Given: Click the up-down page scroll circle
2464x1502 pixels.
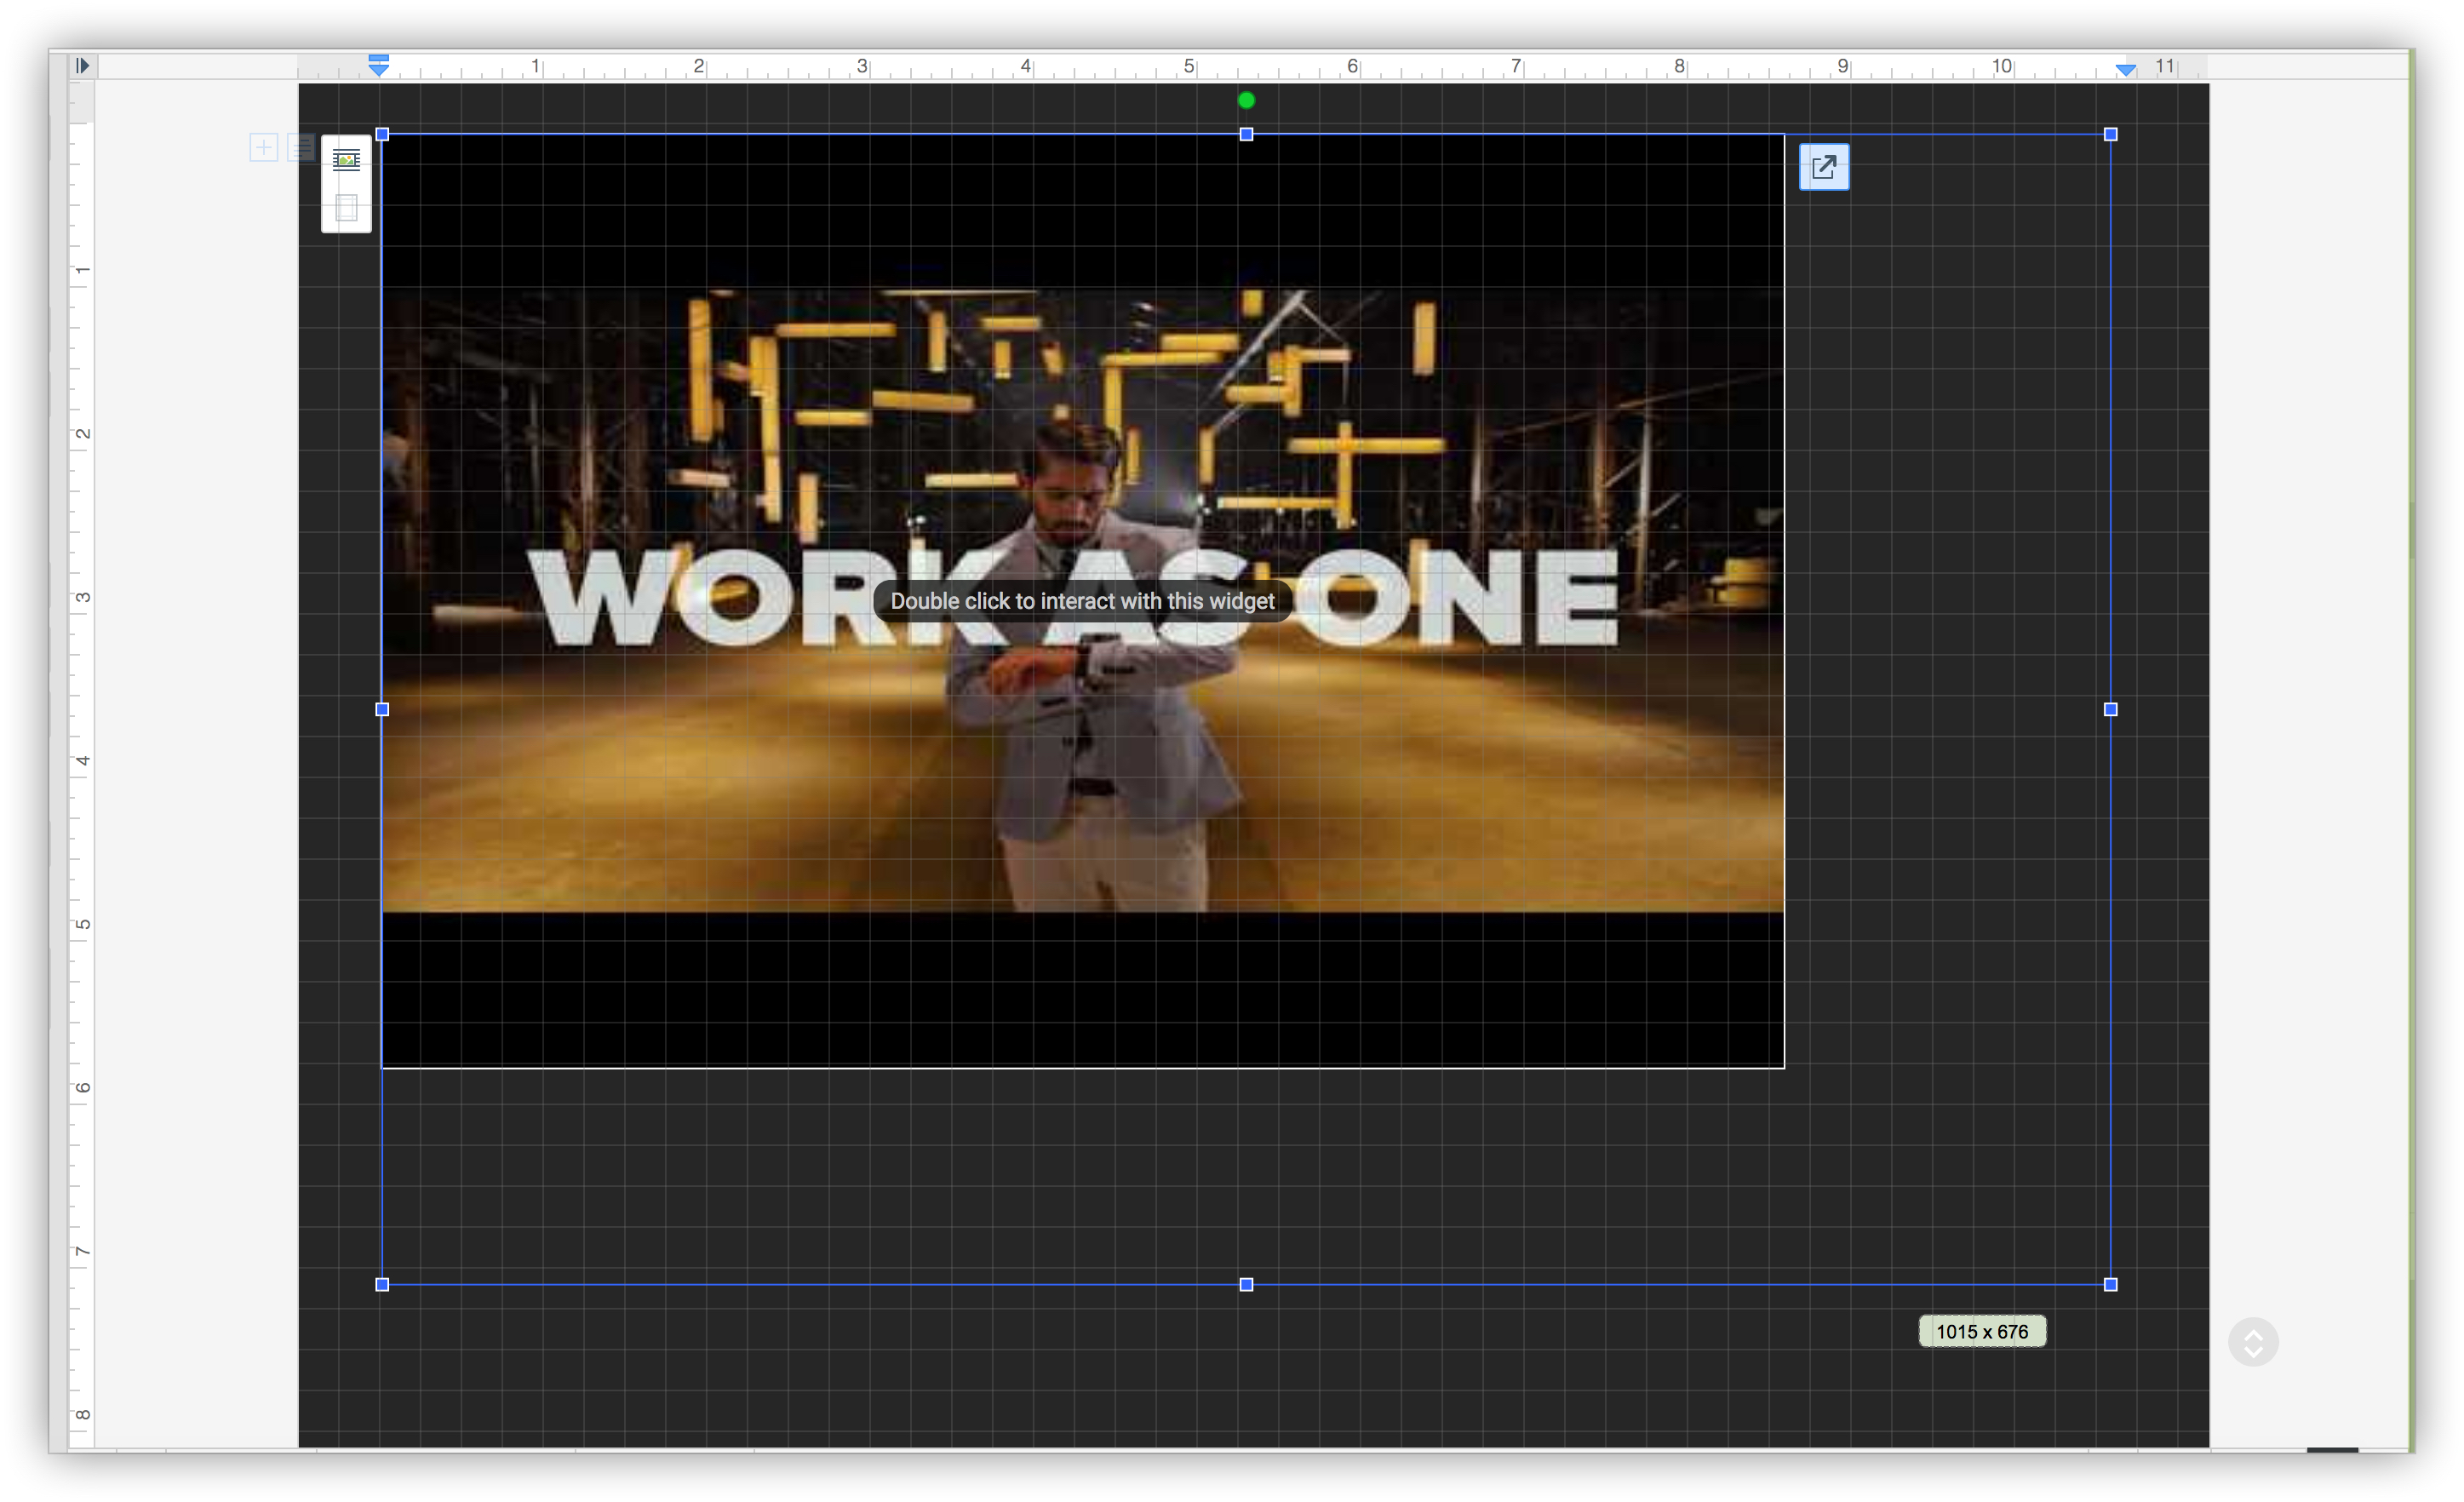Looking at the screenshot, I should click(x=2252, y=1341).
